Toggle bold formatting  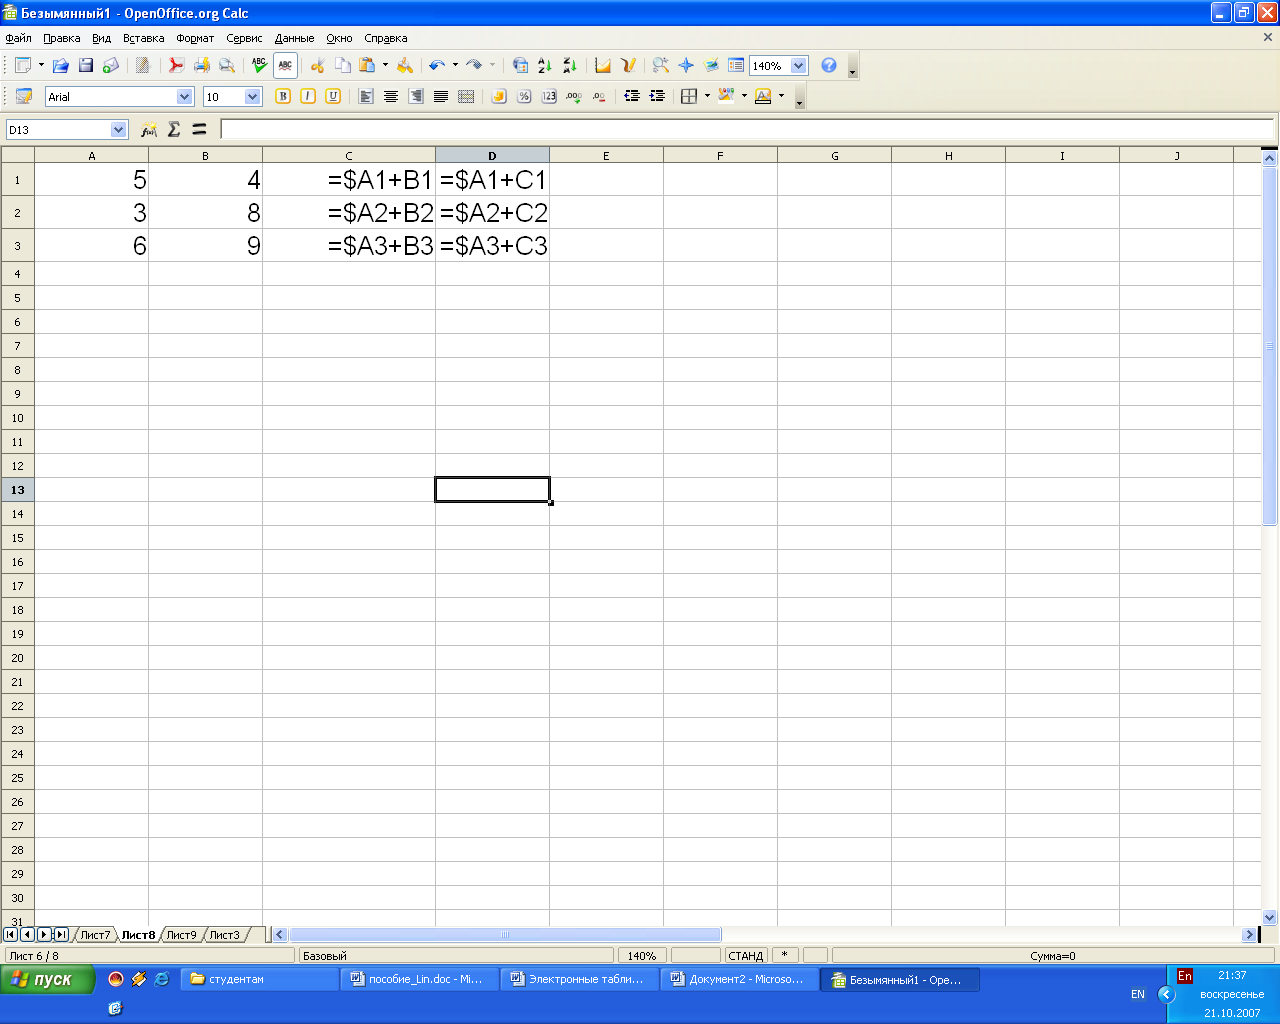(x=283, y=96)
